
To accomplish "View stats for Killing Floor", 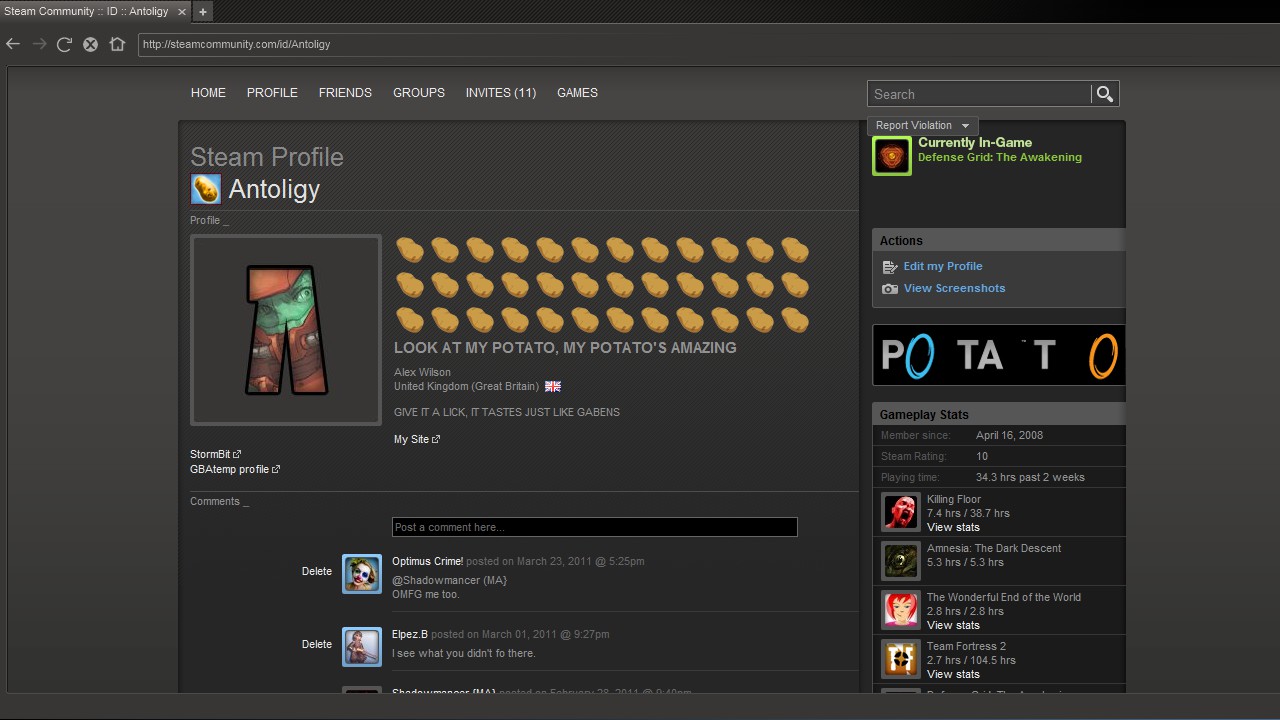I will 953,528.
